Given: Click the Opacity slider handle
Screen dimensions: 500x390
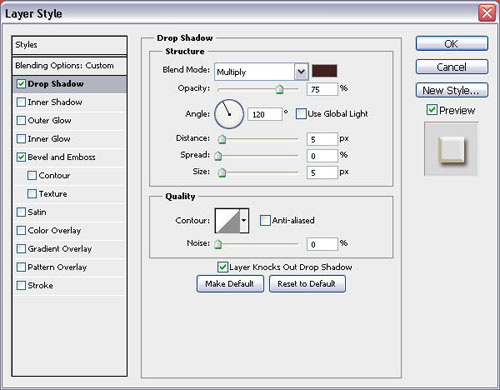Looking at the screenshot, I should 280,89.
